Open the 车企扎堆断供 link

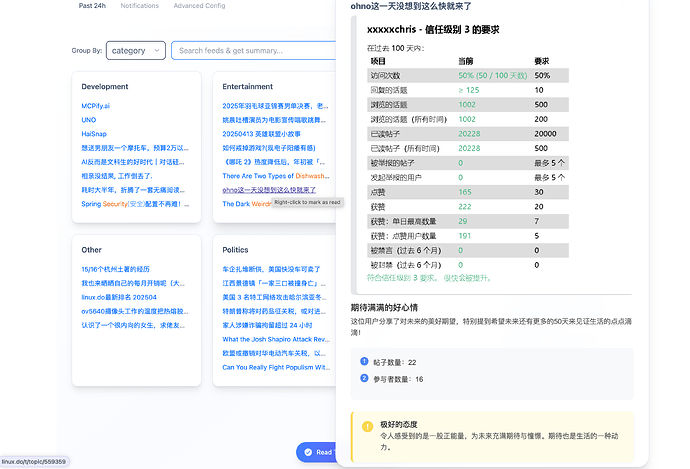coord(271,269)
